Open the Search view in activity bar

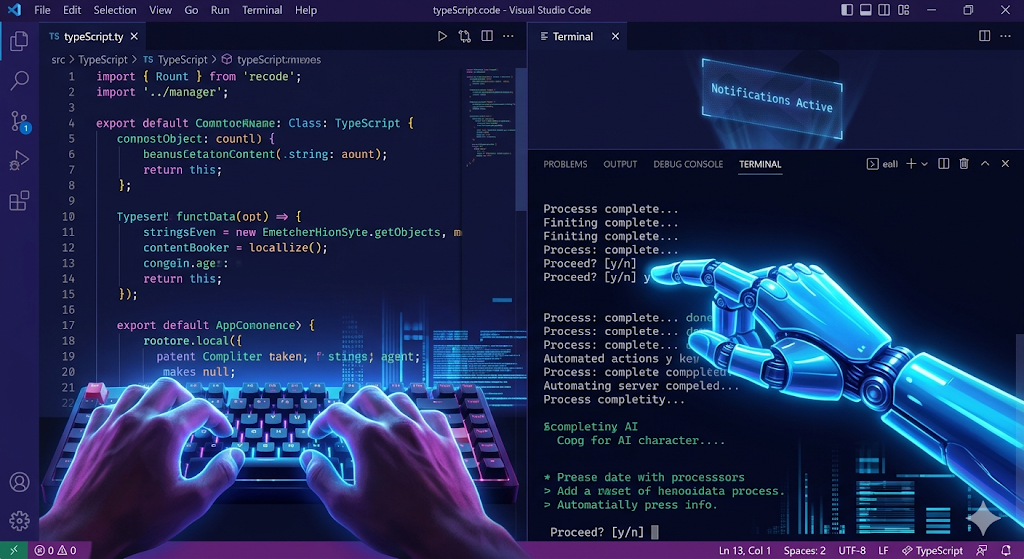[19, 81]
